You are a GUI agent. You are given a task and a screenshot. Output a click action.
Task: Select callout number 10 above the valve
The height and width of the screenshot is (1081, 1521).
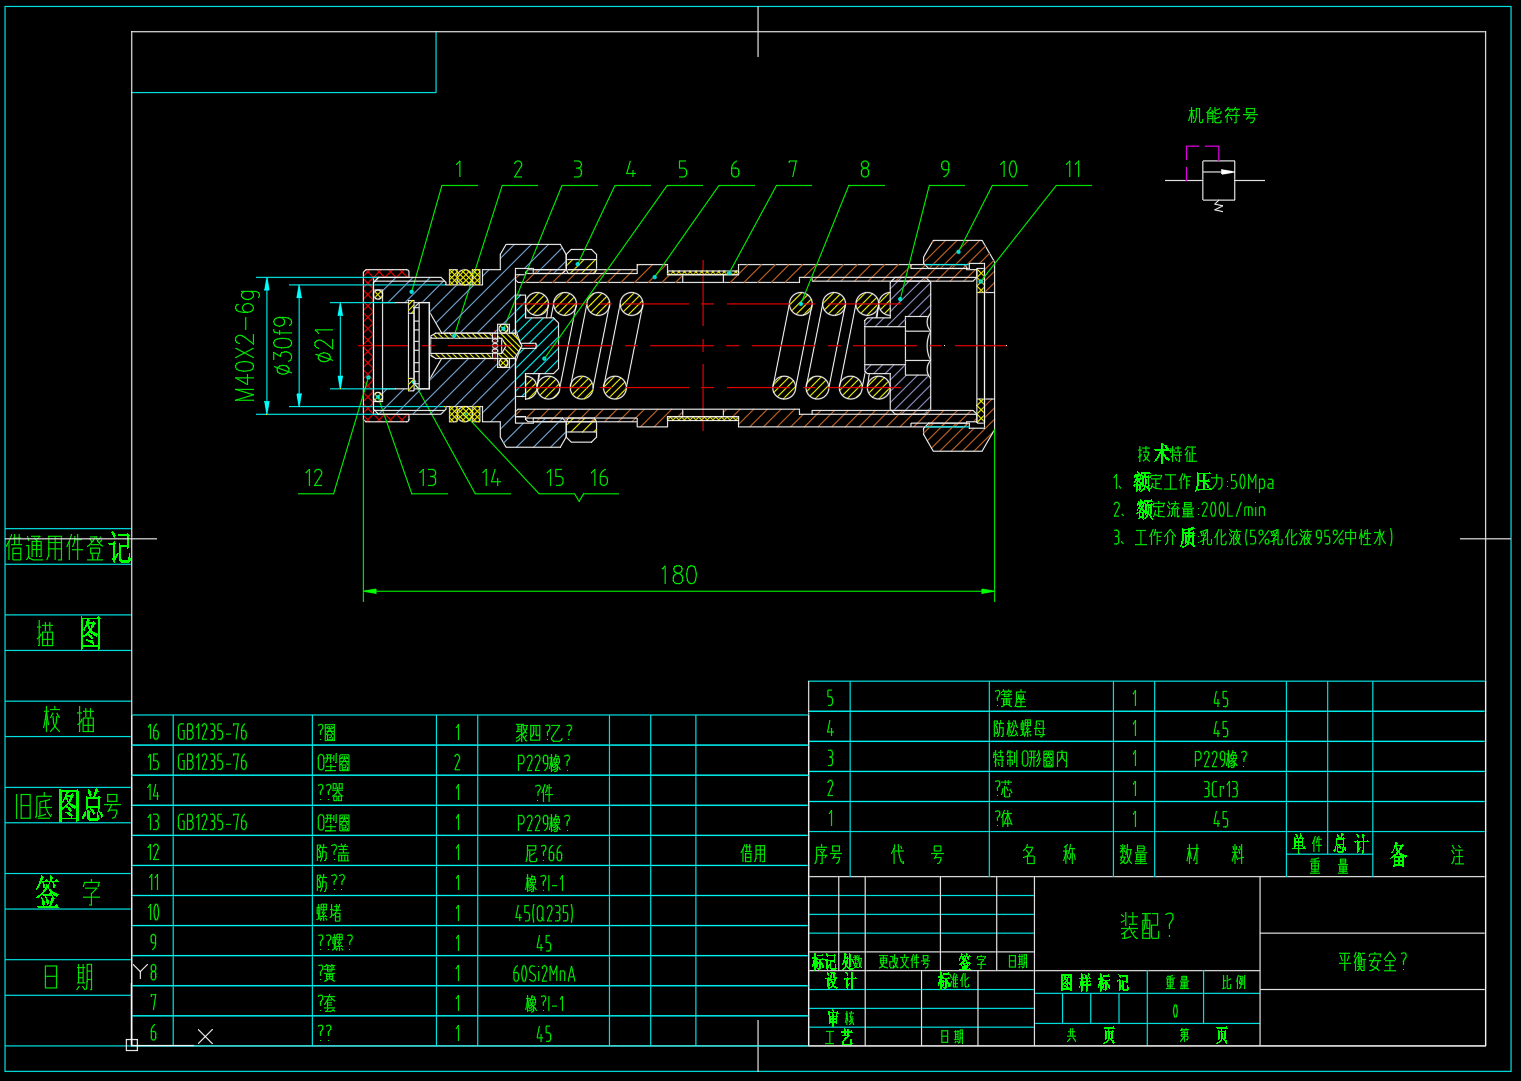[x=1008, y=170]
